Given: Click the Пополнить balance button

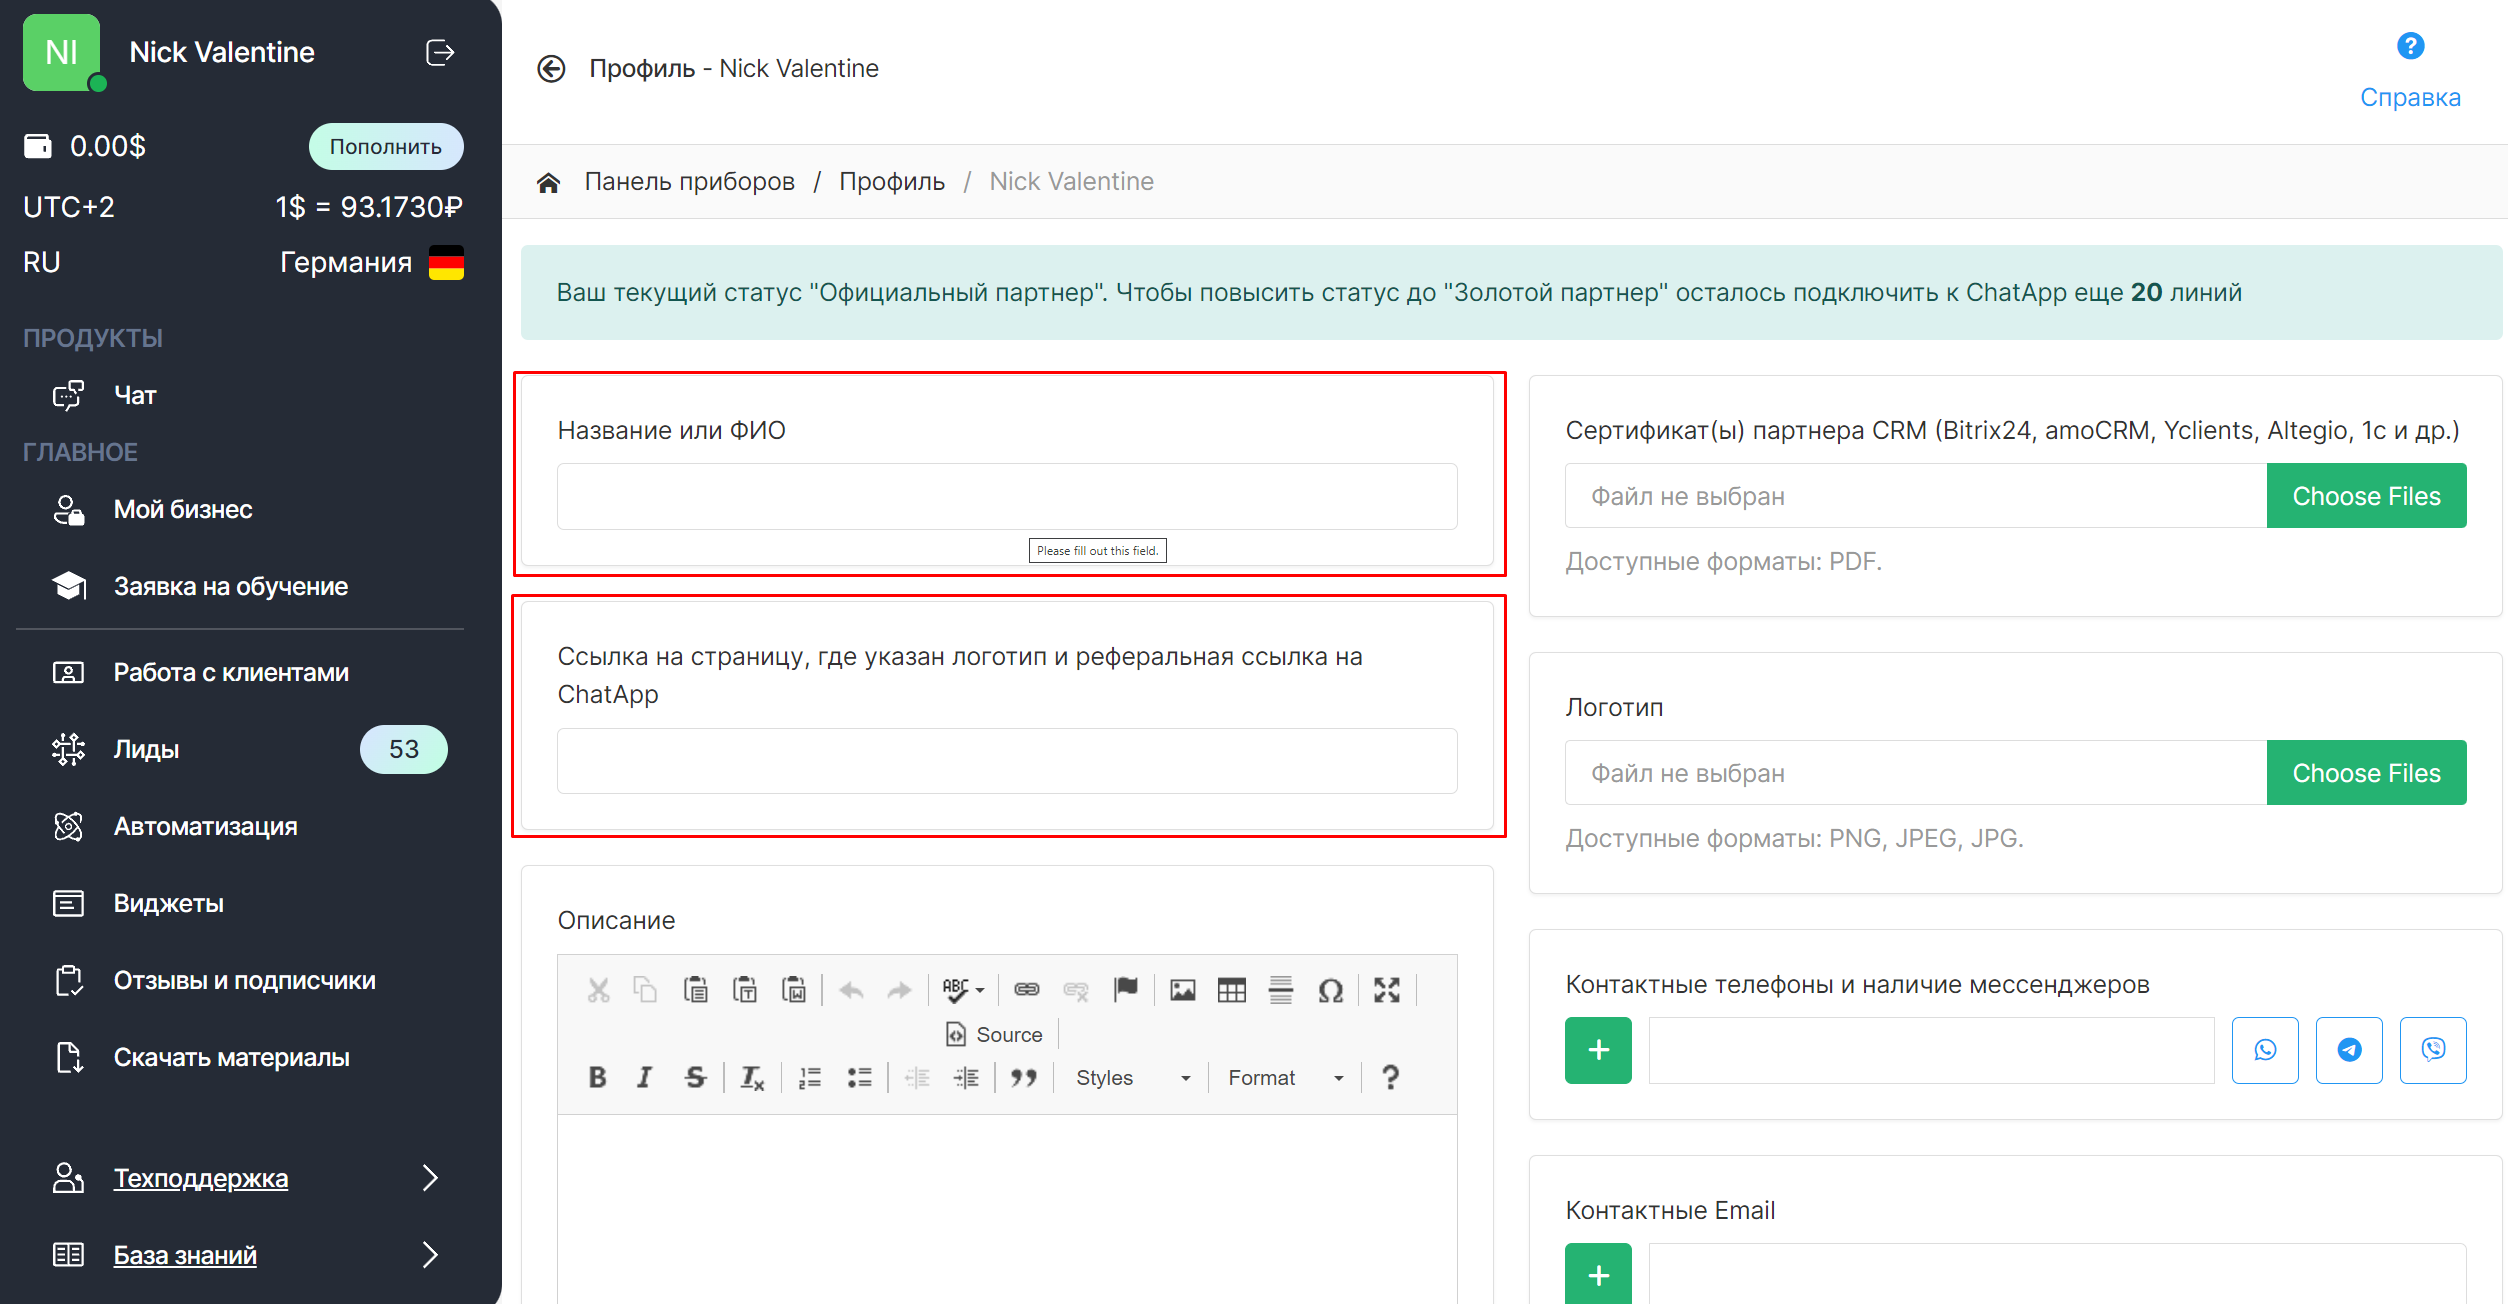Looking at the screenshot, I should [386, 146].
